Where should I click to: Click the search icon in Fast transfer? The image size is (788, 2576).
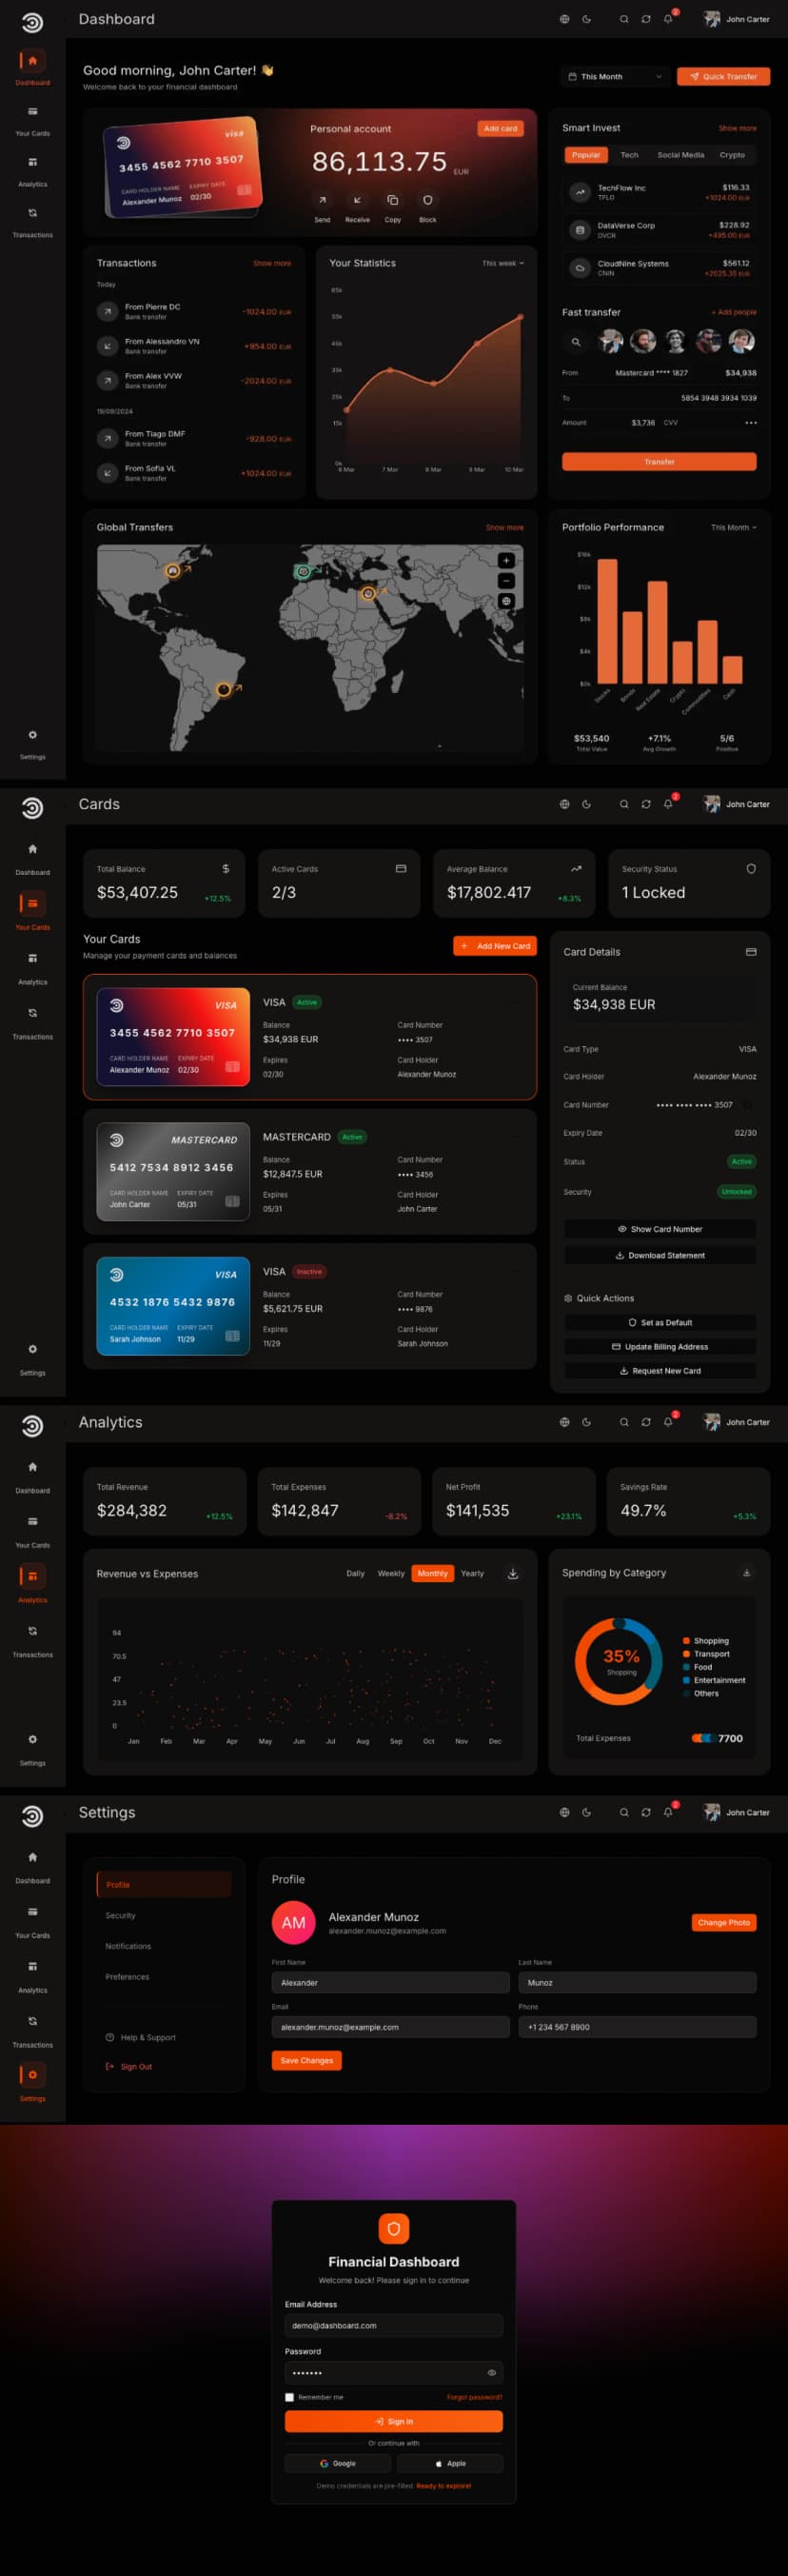coord(576,342)
